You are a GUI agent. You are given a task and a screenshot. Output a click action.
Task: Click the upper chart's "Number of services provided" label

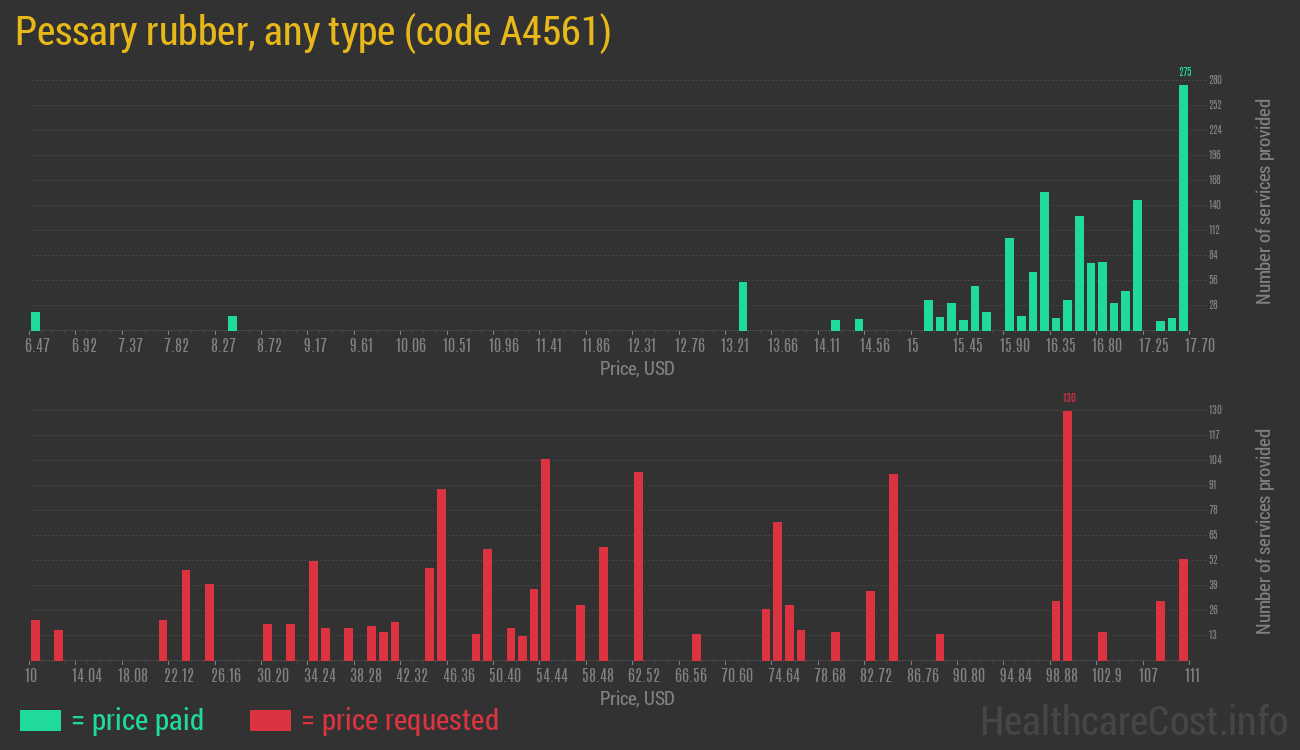pyautogui.click(x=1264, y=202)
